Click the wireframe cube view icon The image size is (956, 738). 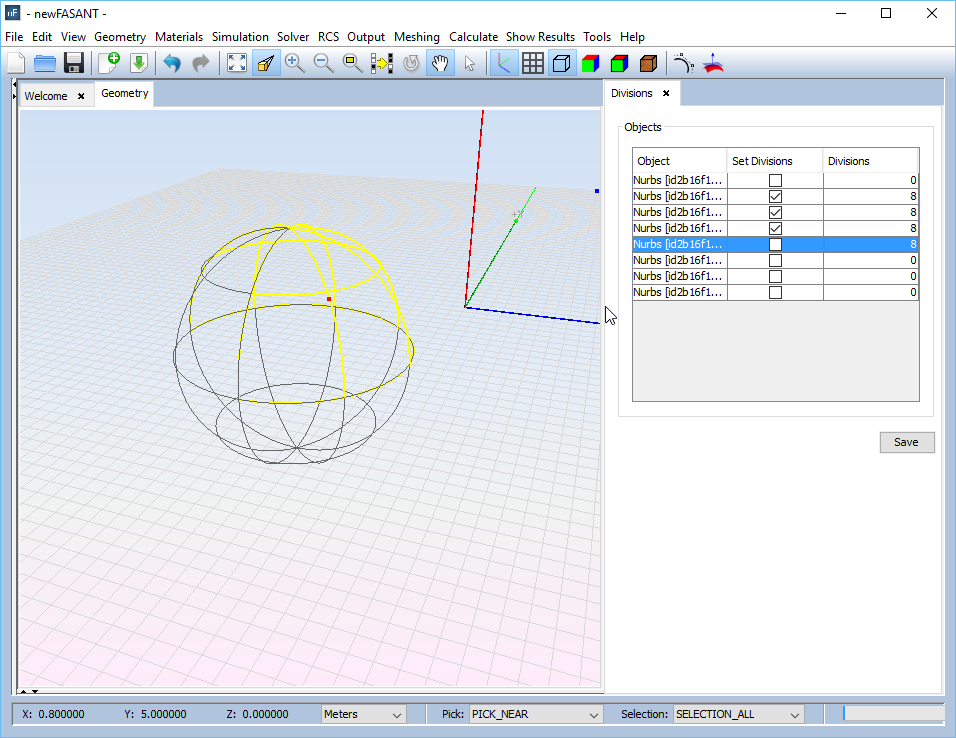(562, 63)
